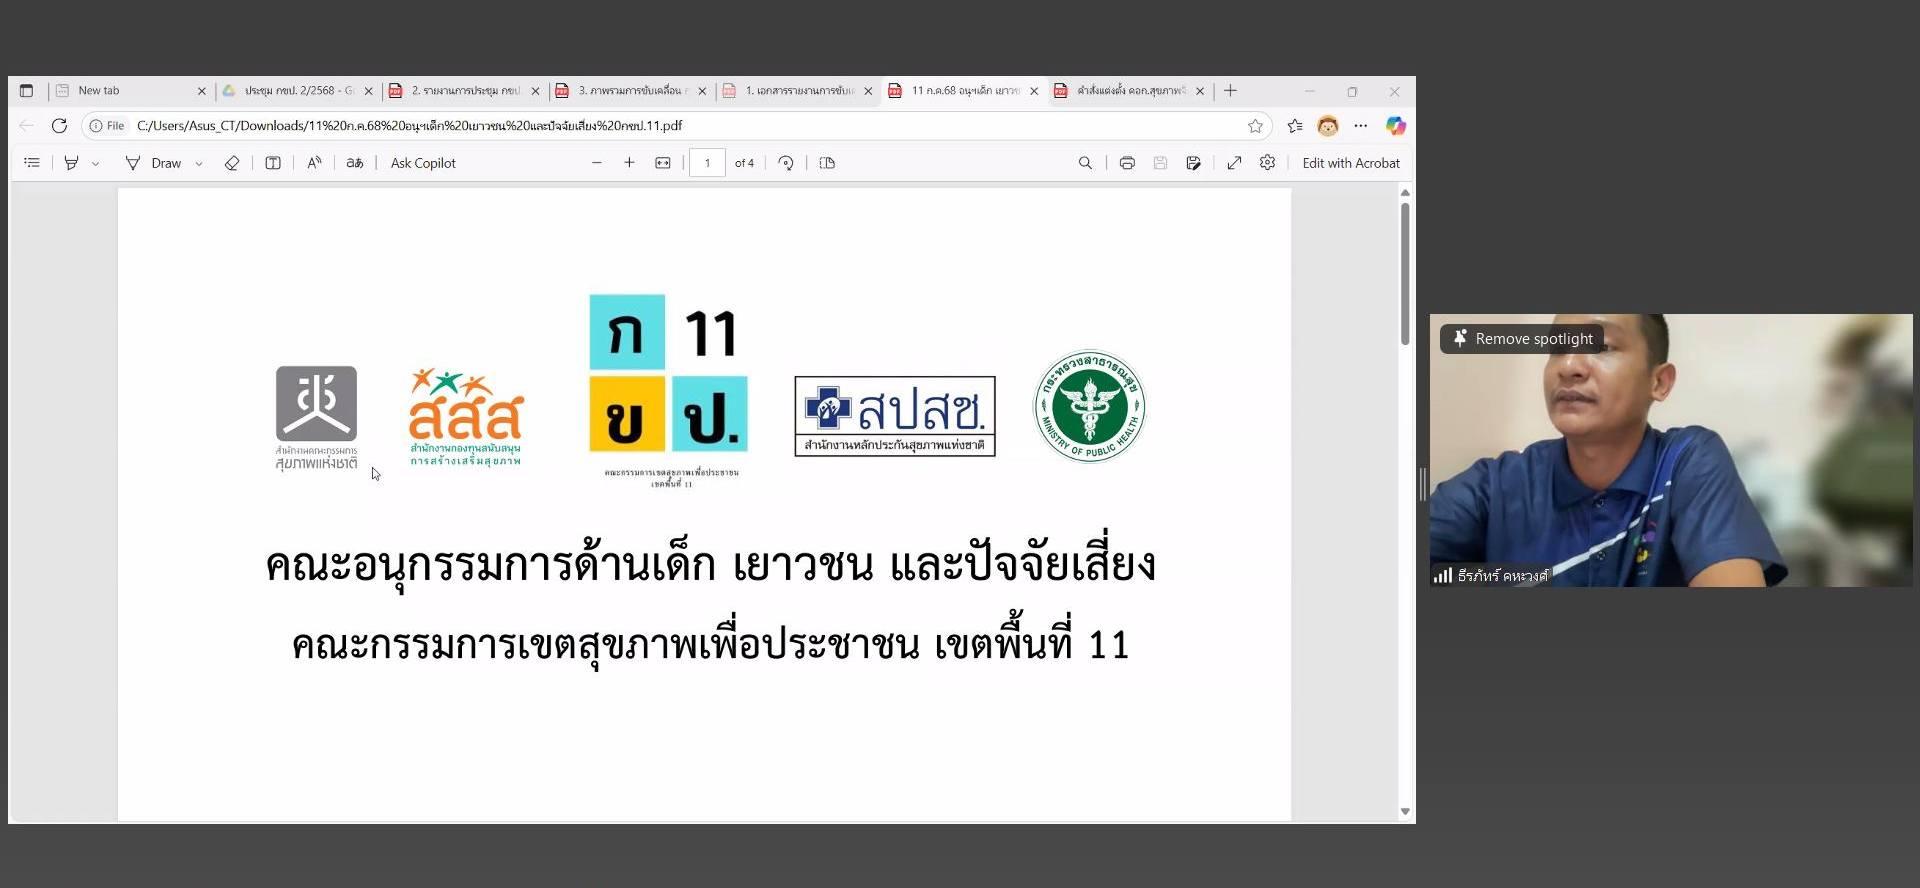Viewport: 1920px width, 888px height.
Task: Open the browser Settings and more menu
Action: pos(1361,126)
